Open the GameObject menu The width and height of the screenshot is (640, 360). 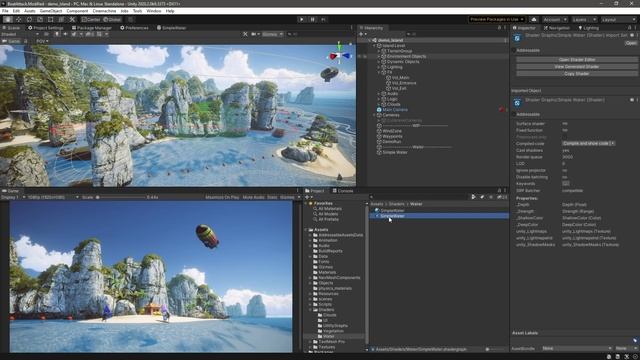pyautogui.click(x=51, y=11)
